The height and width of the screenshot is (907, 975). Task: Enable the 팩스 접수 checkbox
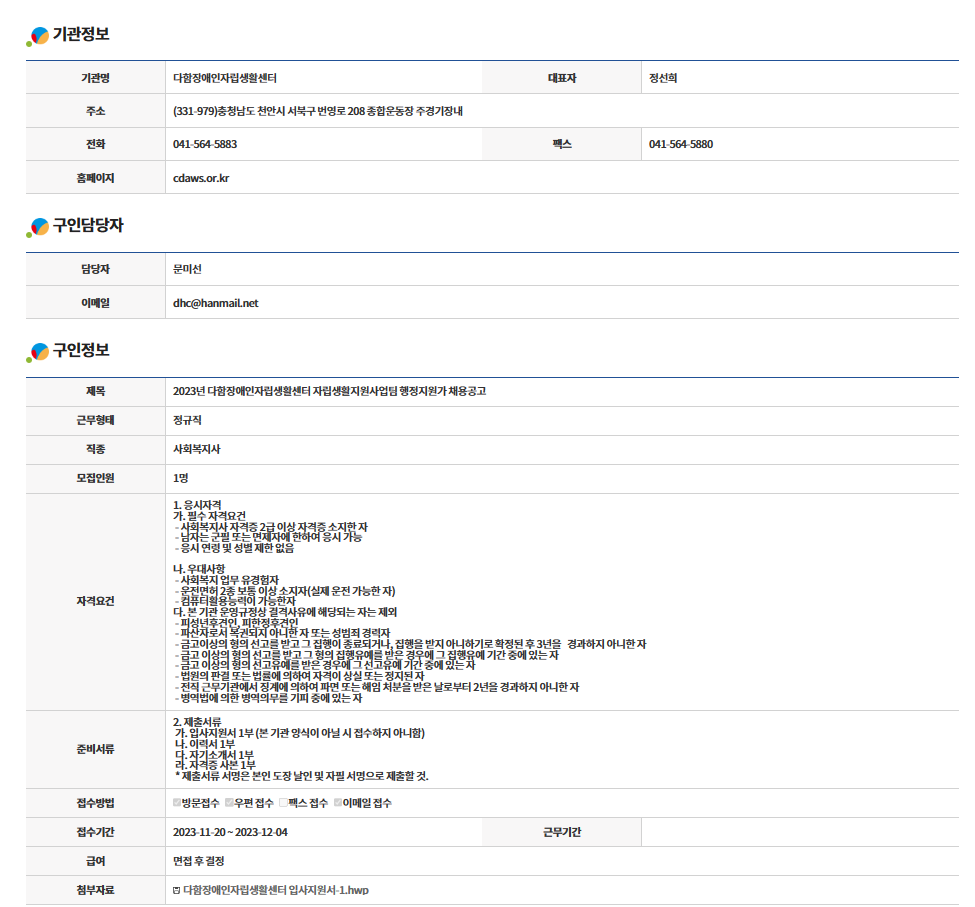(x=283, y=803)
